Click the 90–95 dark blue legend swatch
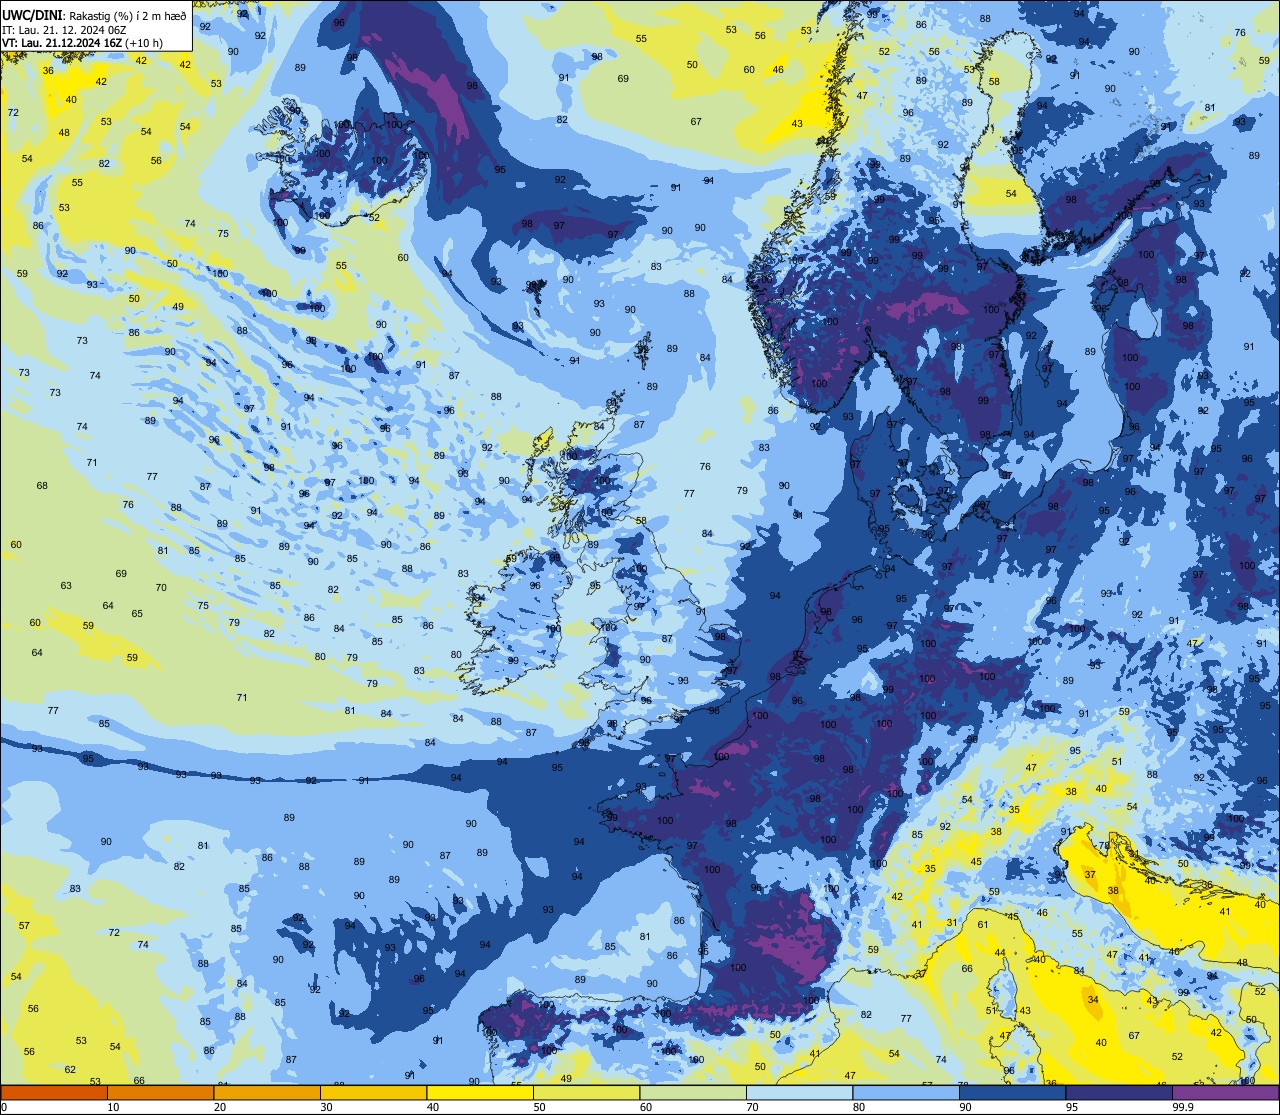Viewport: 1280px width, 1115px height. [1012, 1093]
